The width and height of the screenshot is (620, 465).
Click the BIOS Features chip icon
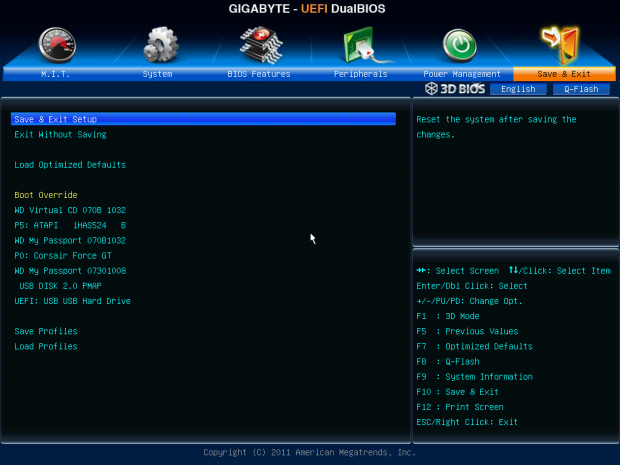(261, 45)
